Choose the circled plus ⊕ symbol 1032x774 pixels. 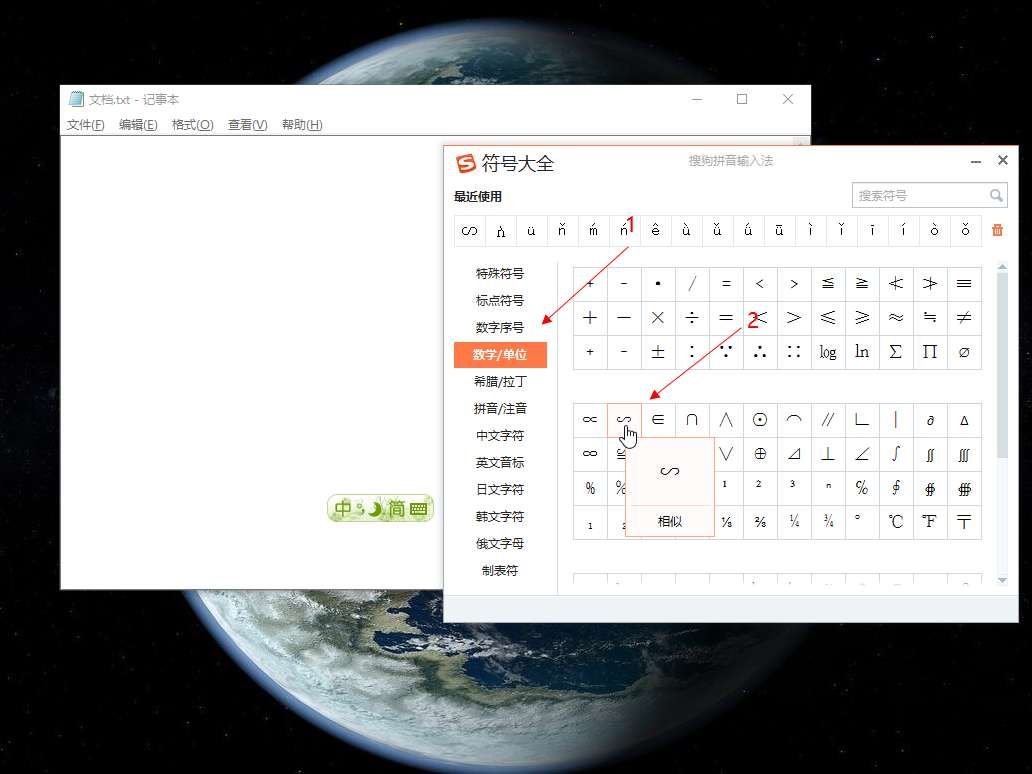click(x=760, y=454)
